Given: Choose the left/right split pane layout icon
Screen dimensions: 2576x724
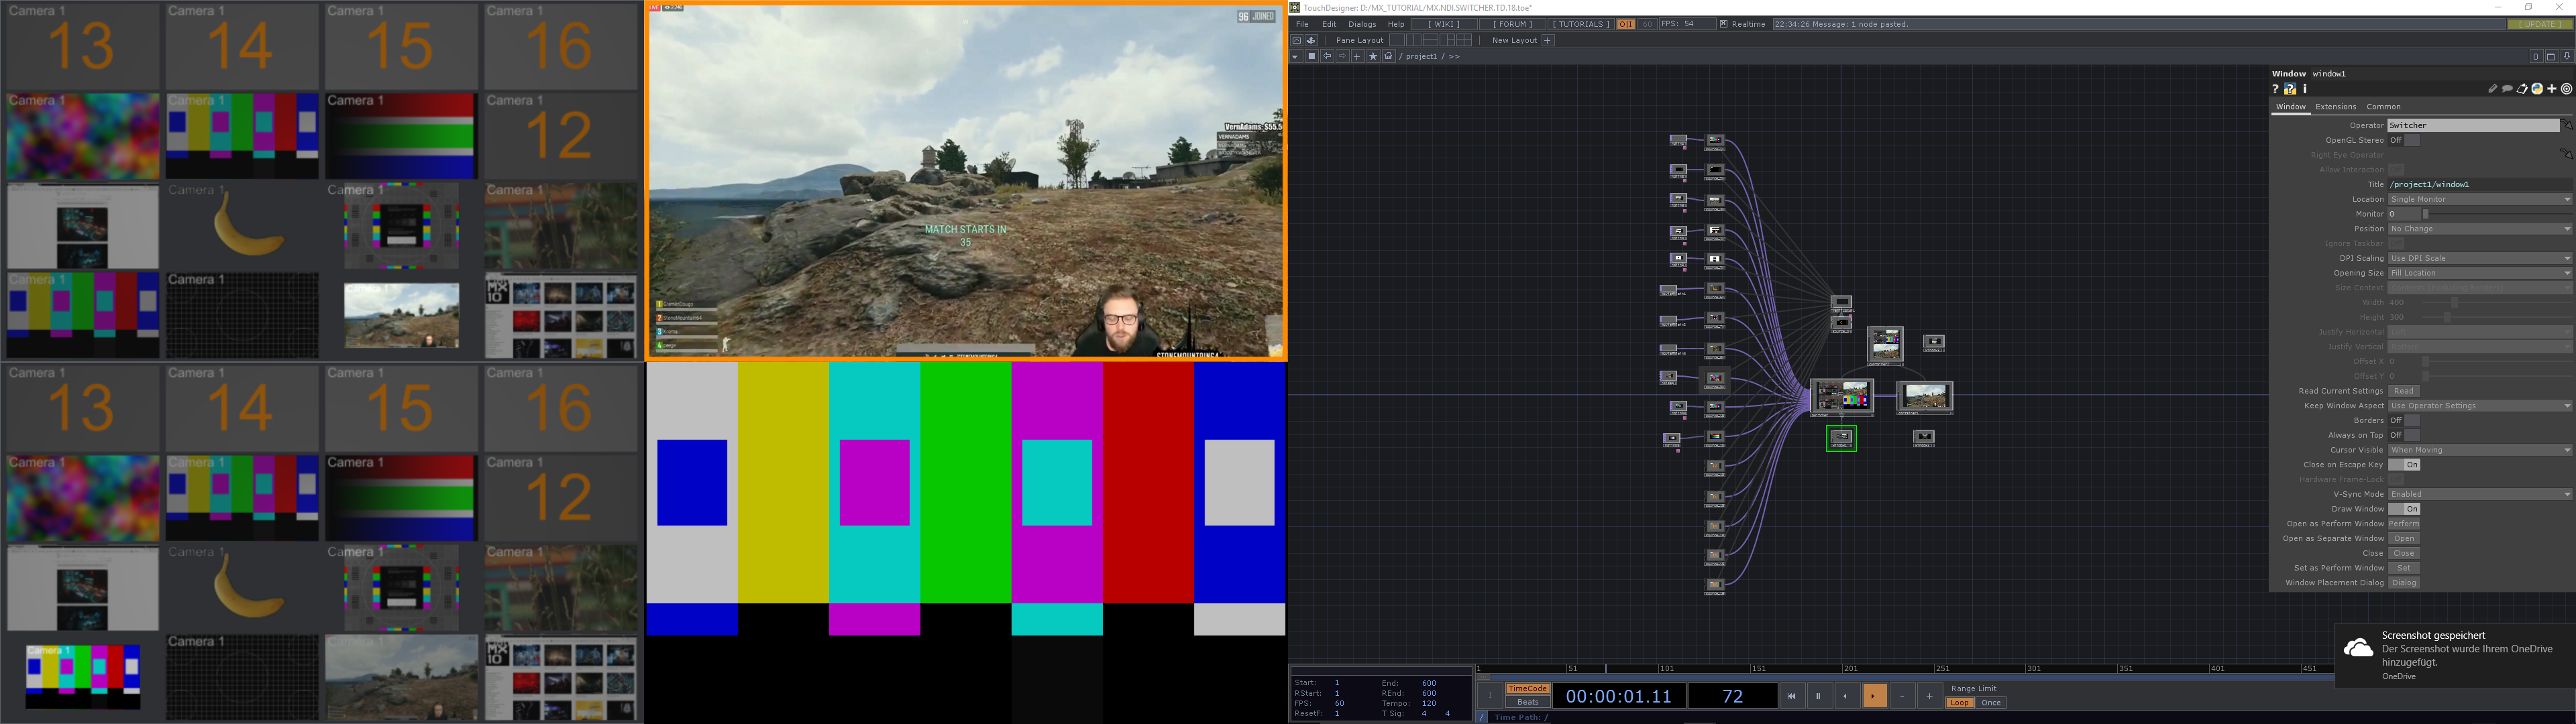Looking at the screenshot, I should (x=1414, y=41).
